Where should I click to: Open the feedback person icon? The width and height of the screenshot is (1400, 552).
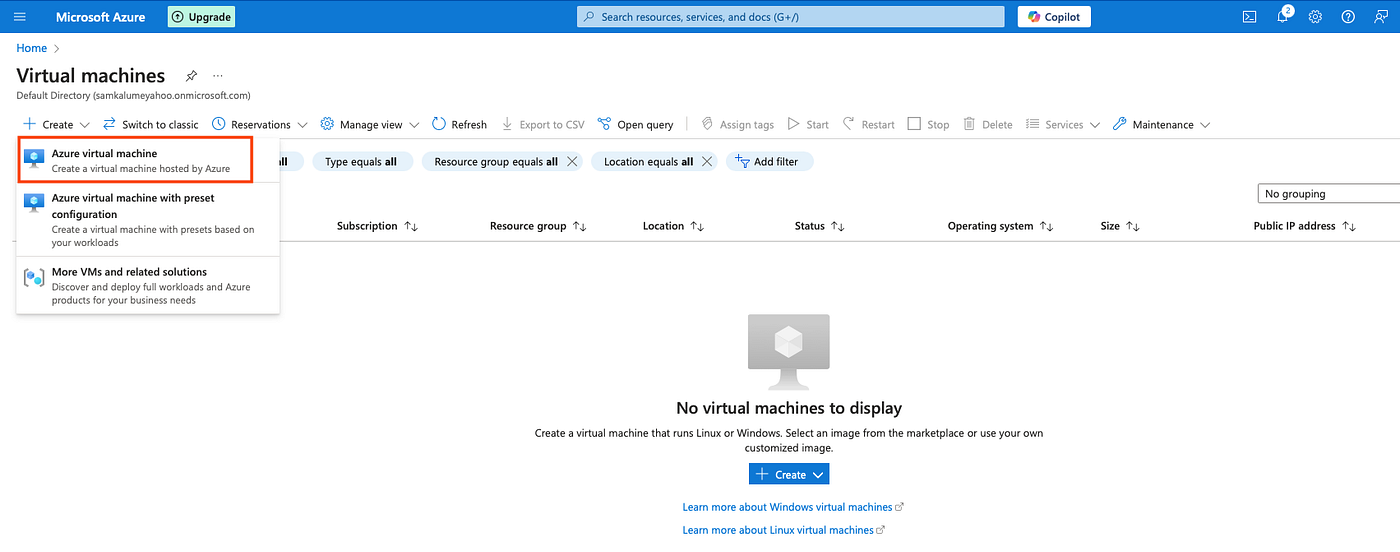(x=1381, y=17)
